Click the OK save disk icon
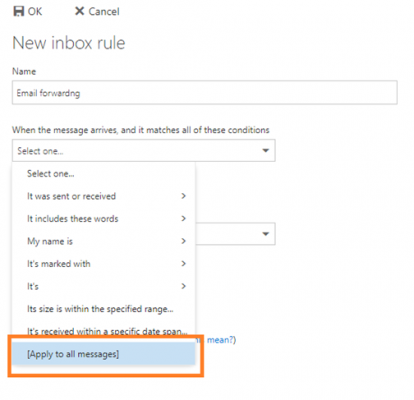 coord(19,11)
